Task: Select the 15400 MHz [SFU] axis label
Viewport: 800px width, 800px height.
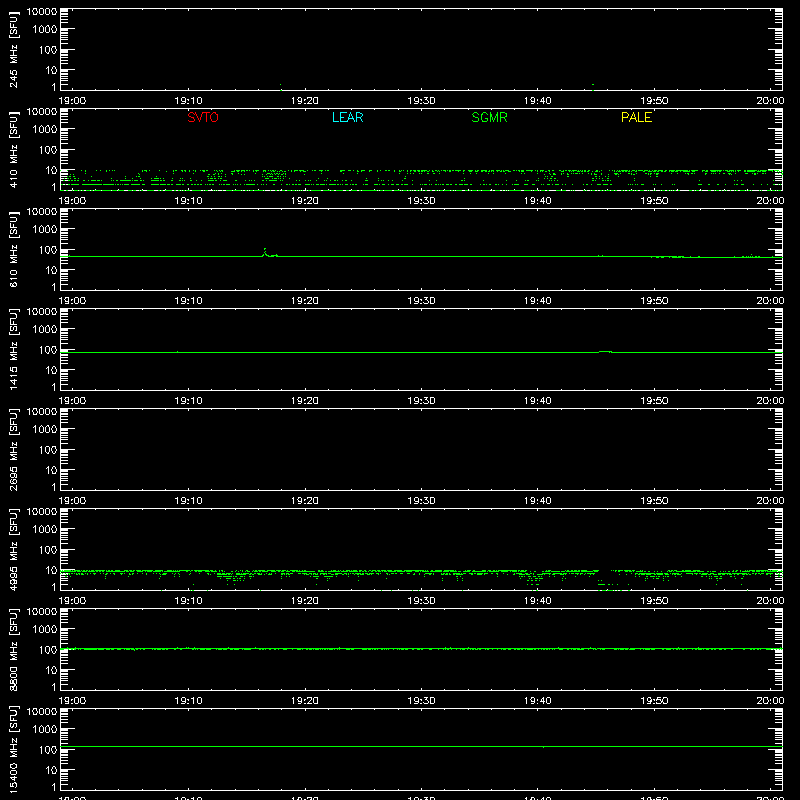Action: tap(13, 749)
